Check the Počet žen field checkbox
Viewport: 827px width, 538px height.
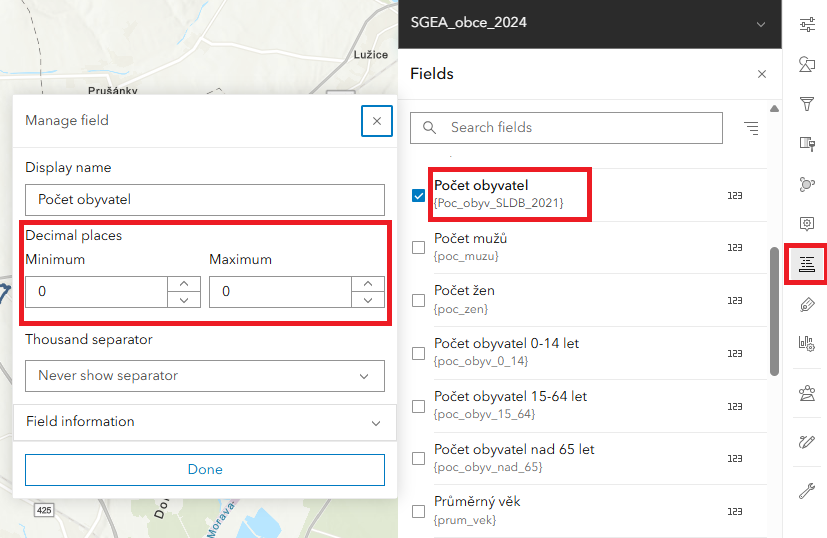click(419, 299)
